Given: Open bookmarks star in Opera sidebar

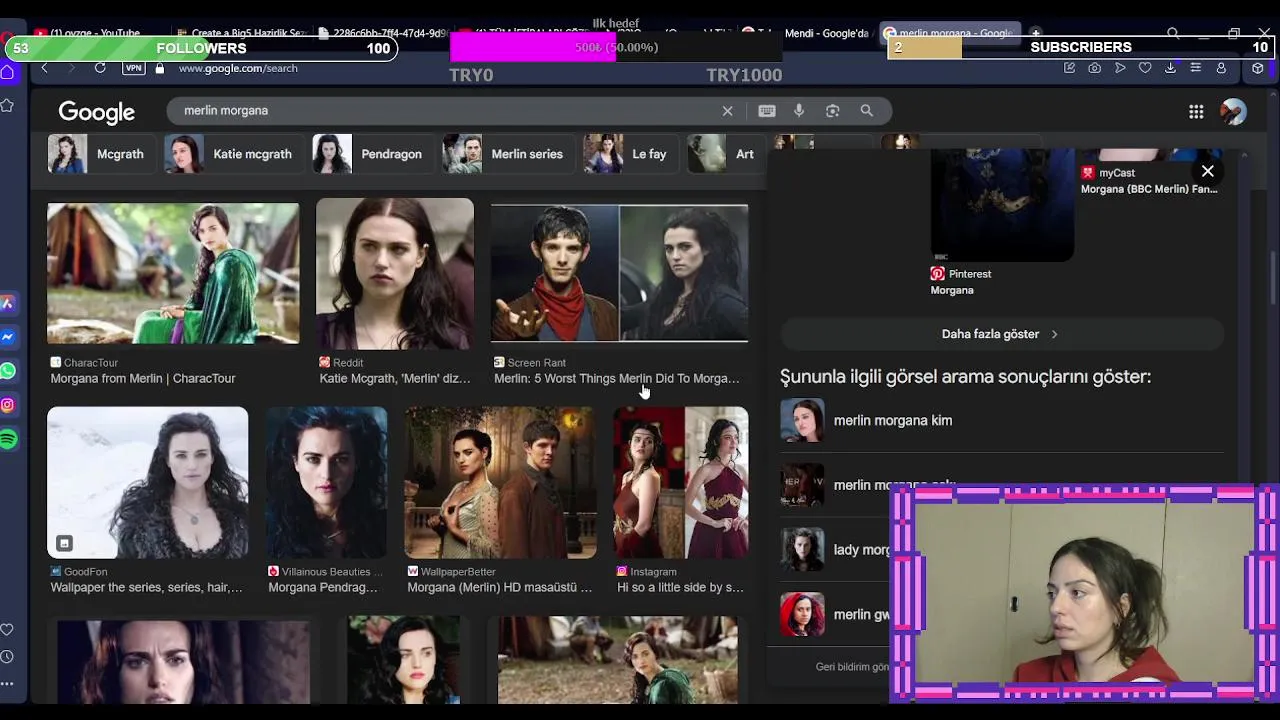Looking at the screenshot, I should point(7,105).
